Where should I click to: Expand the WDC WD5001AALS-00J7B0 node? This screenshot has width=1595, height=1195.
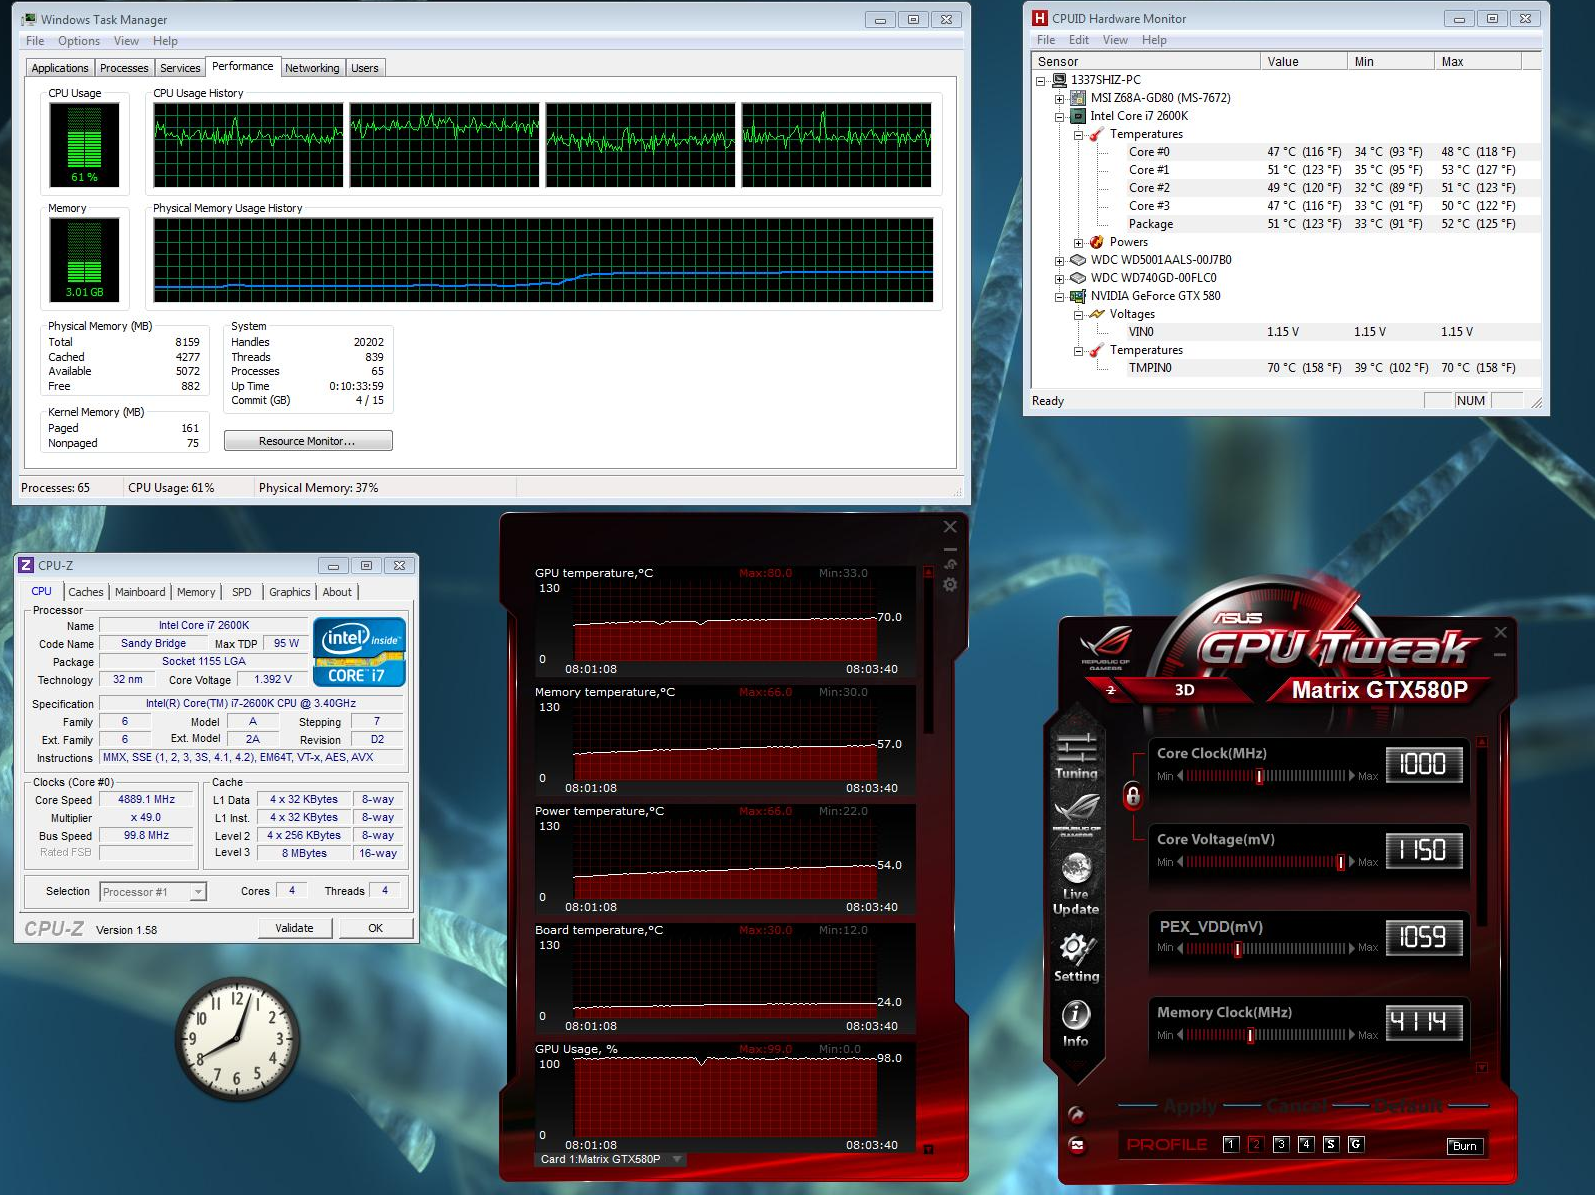pos(1059,260)
